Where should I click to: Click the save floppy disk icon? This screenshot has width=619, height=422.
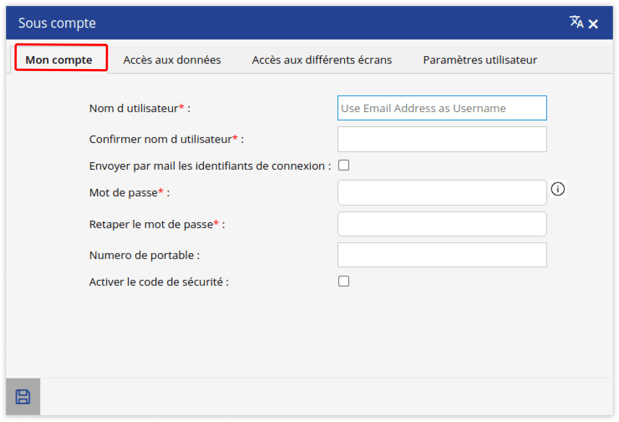[23, 397]
